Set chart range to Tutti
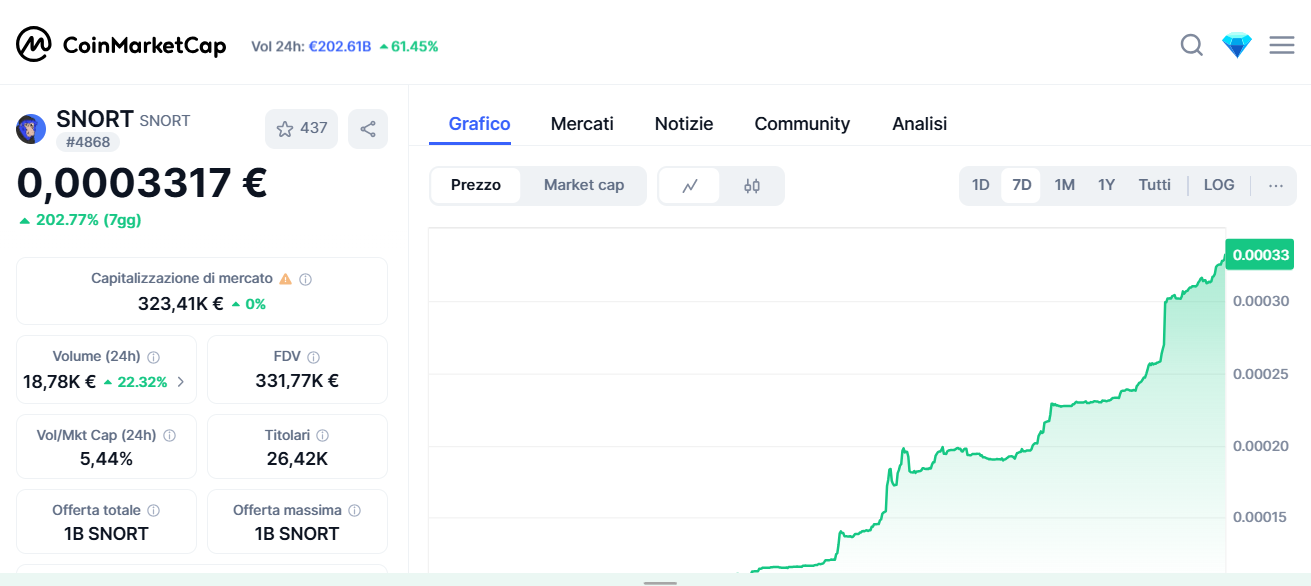Viewport: 1311px width, 586px height. tap(1155, 185)
